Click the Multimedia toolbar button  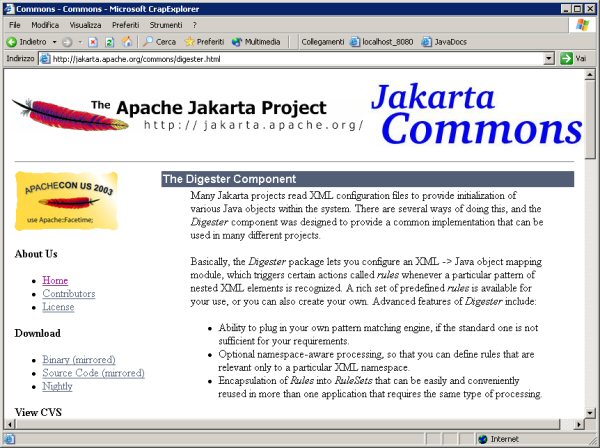coord(256,42)
